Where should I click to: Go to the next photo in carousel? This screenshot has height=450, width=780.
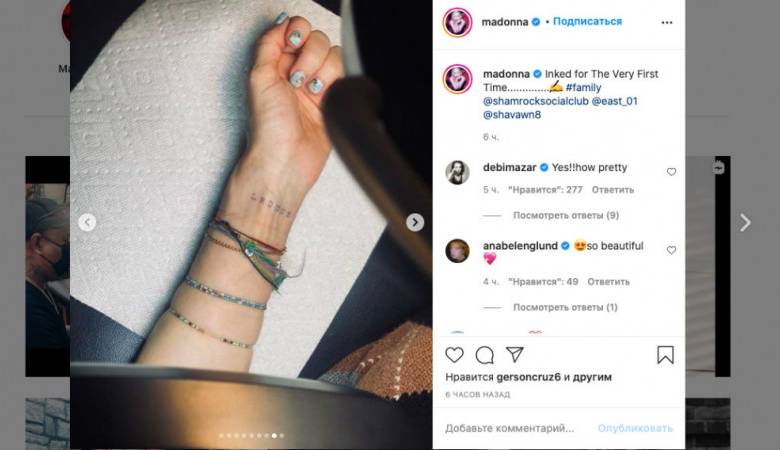(415, 222)
